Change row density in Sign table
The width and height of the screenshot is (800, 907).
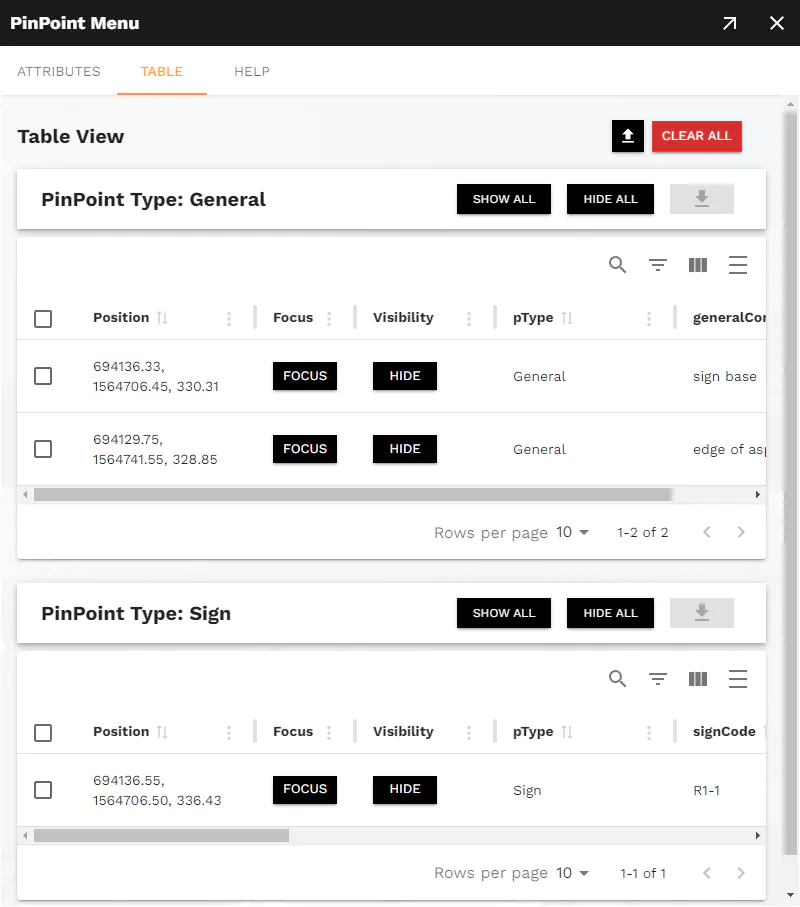pyautogui.click(x=738, y=679)
